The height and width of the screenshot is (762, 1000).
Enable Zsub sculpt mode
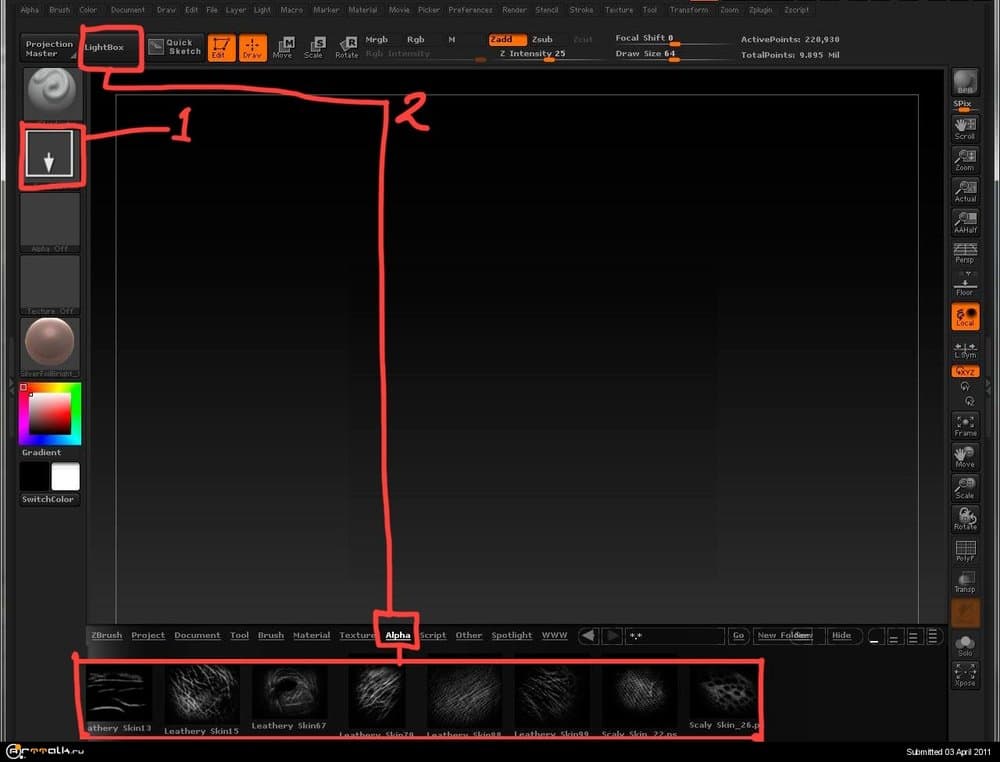click(x=541, y=40)
